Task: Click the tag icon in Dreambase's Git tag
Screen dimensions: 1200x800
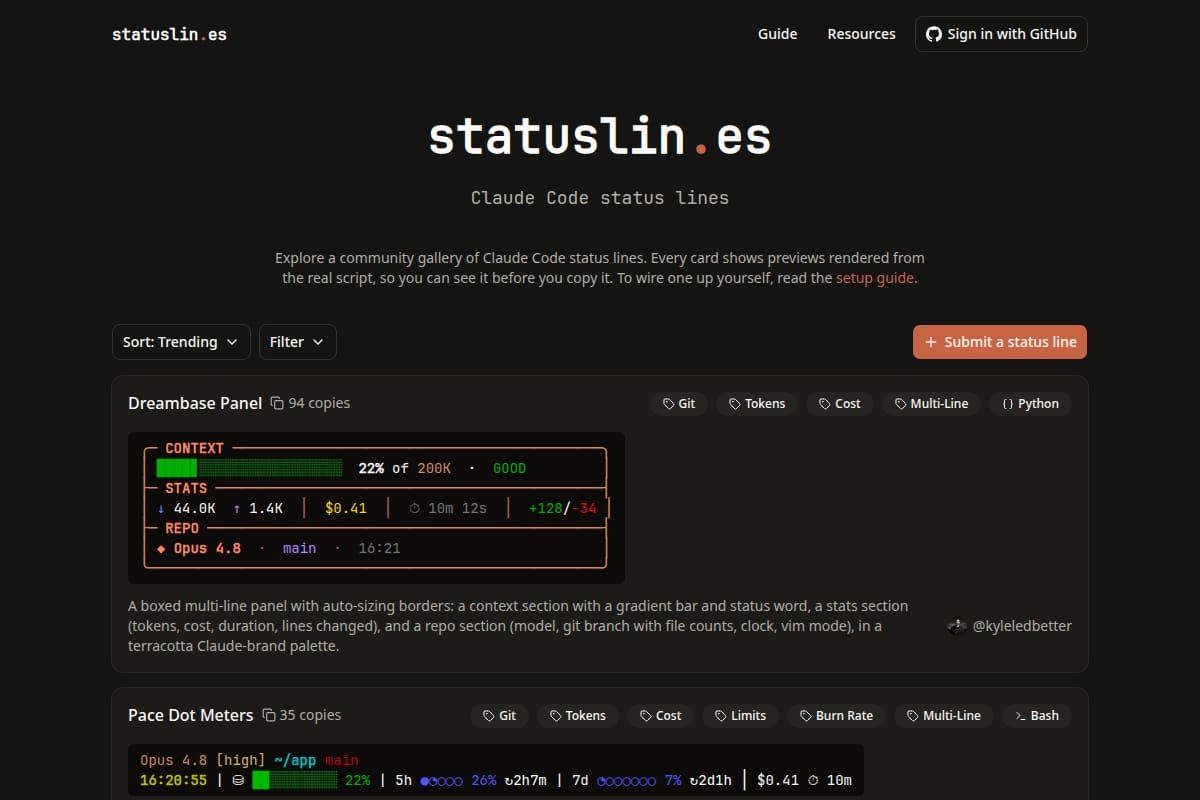Action: (668, 404)
